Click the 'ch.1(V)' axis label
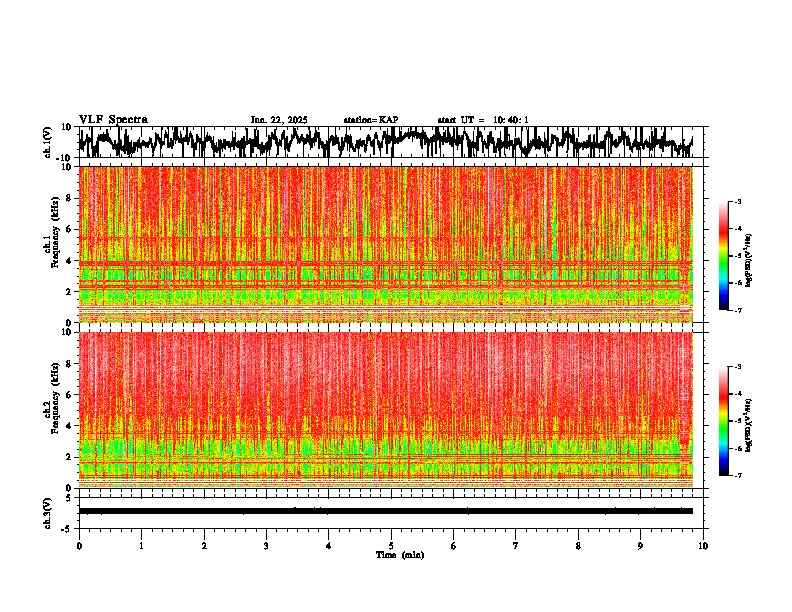792x612 pixels. pos(48,142)
